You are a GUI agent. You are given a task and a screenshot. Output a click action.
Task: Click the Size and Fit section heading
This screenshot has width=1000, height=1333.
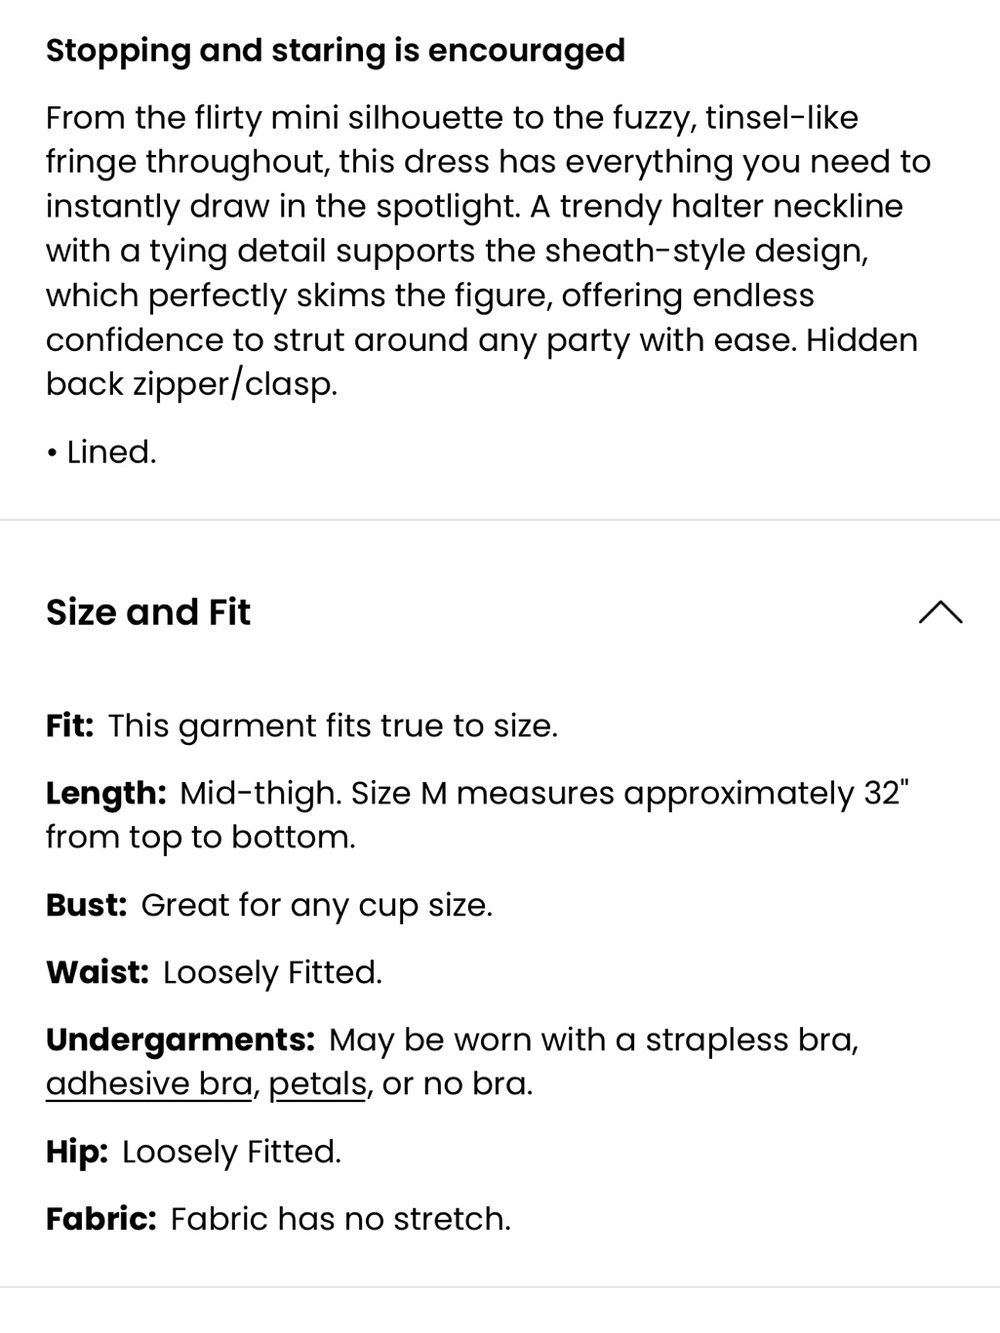pyautogui.click(x=148, y=612)
